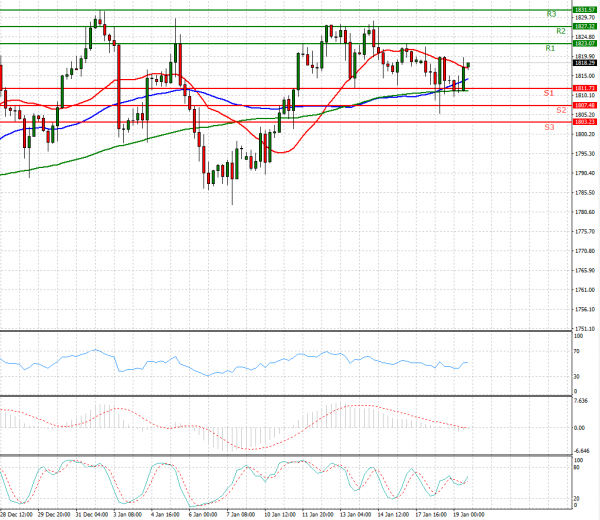
Task: Click the 1803.23 red price tag
Action: point(586,122)
